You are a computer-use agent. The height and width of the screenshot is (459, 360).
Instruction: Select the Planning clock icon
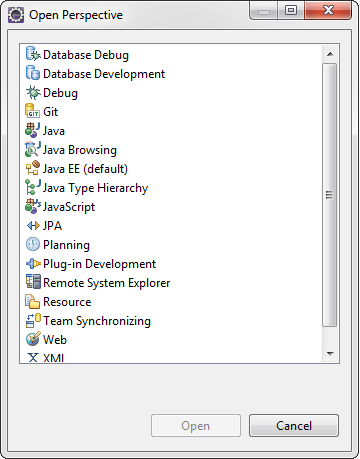pyautogui.click(x=33, y=245)
